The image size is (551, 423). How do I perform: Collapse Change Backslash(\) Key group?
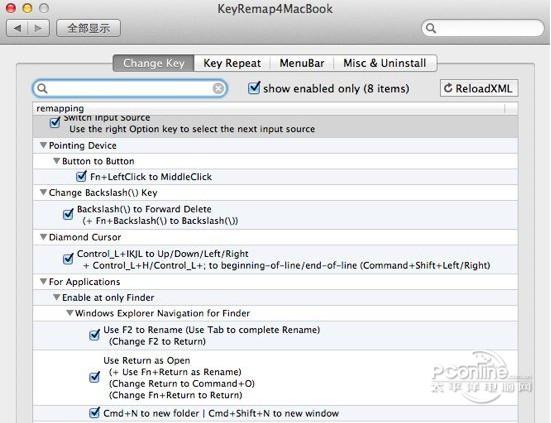coord(43,192)
